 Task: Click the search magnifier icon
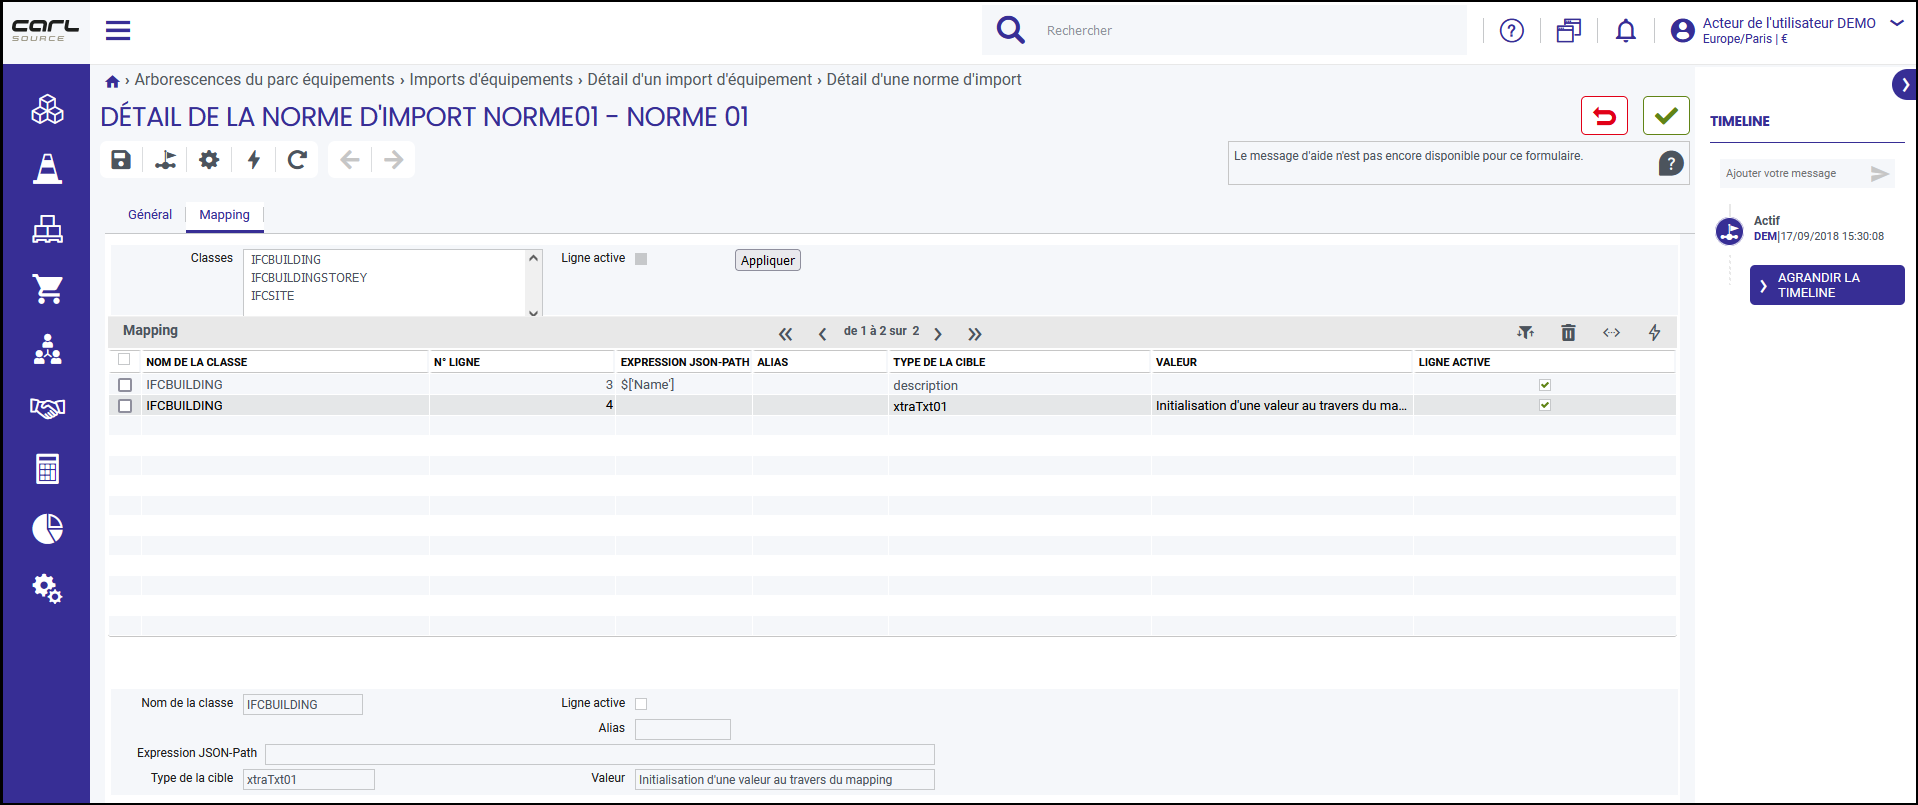point(1011,30)
